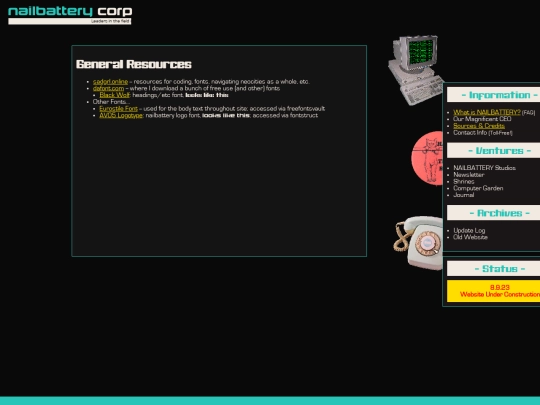The width and height of the screenshot is (540, 405).
Task: Click the yellow Website Under Construction banner
Action: 493,291
